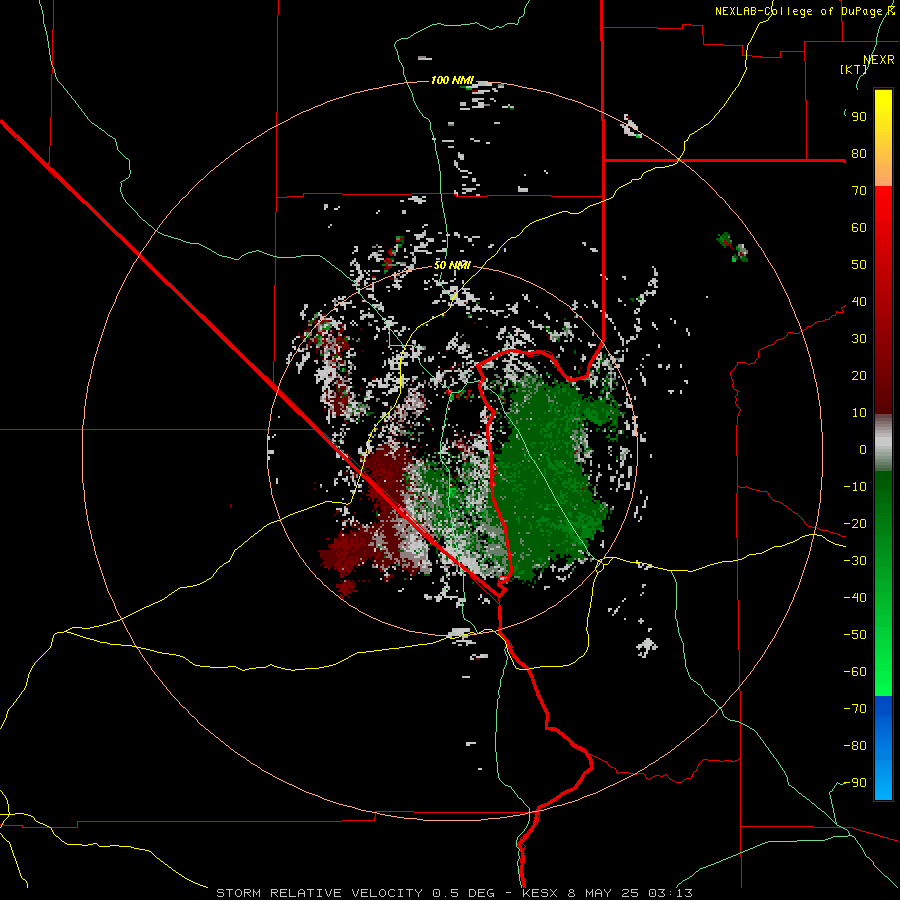The height and width of the screenshot is (900, 900).
Task: Click the "100 NMI" range ring label
Action: pos(452,80)
